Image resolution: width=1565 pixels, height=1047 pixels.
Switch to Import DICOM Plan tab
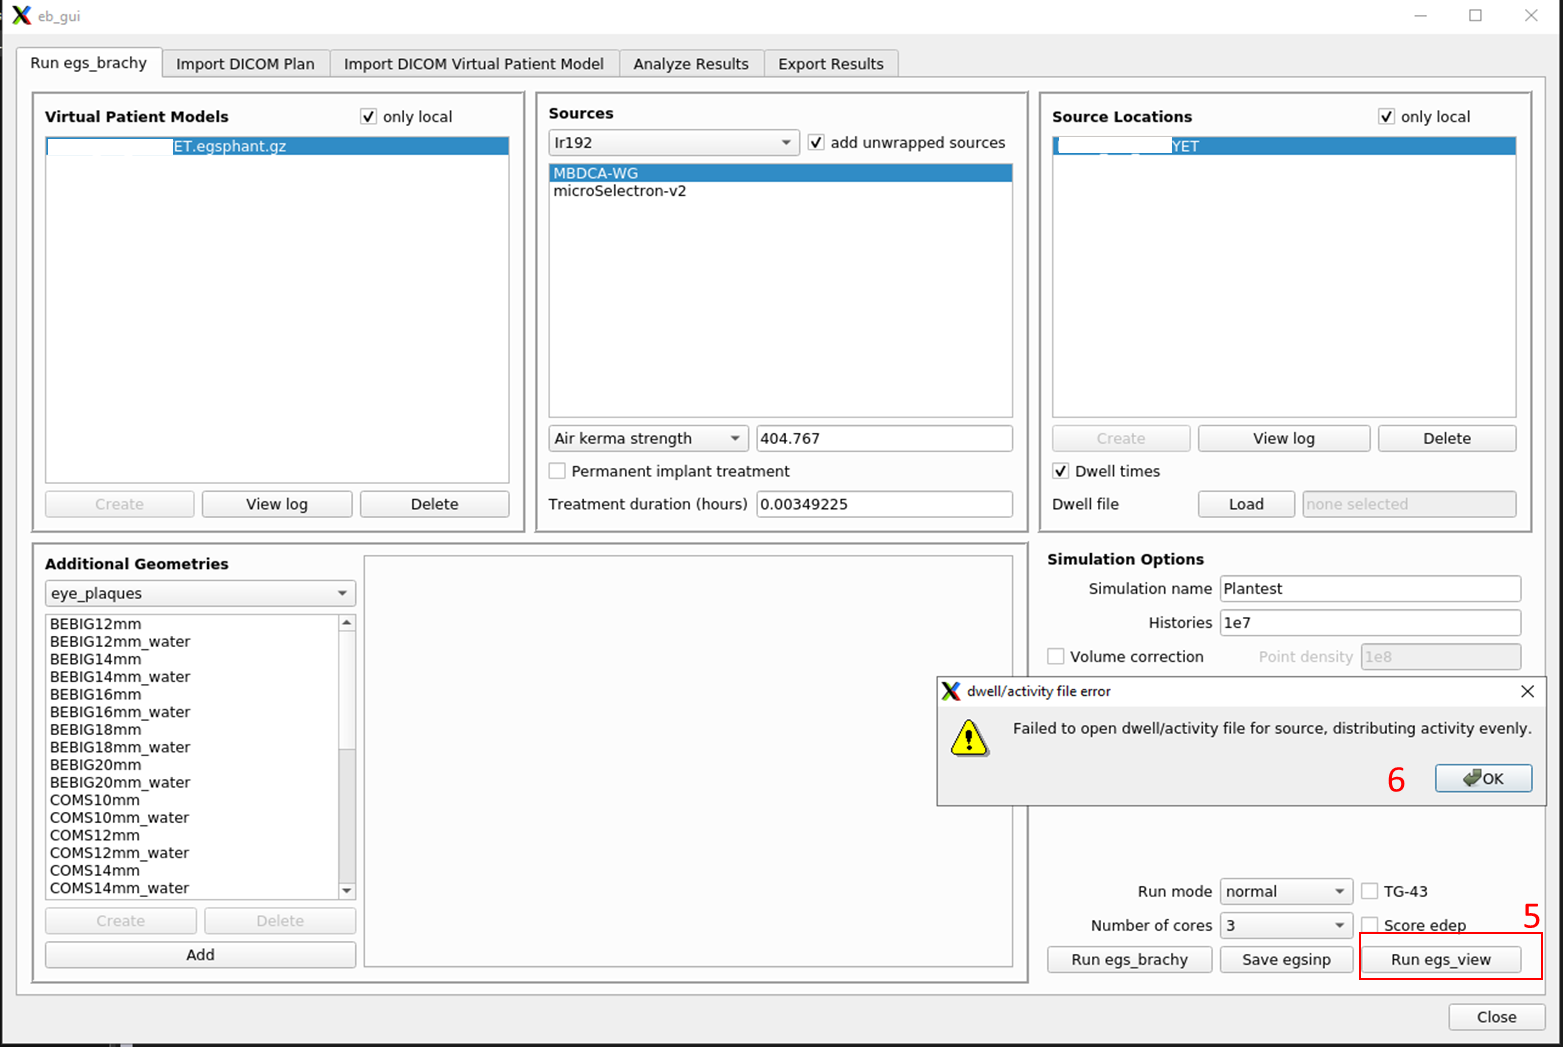245,64
